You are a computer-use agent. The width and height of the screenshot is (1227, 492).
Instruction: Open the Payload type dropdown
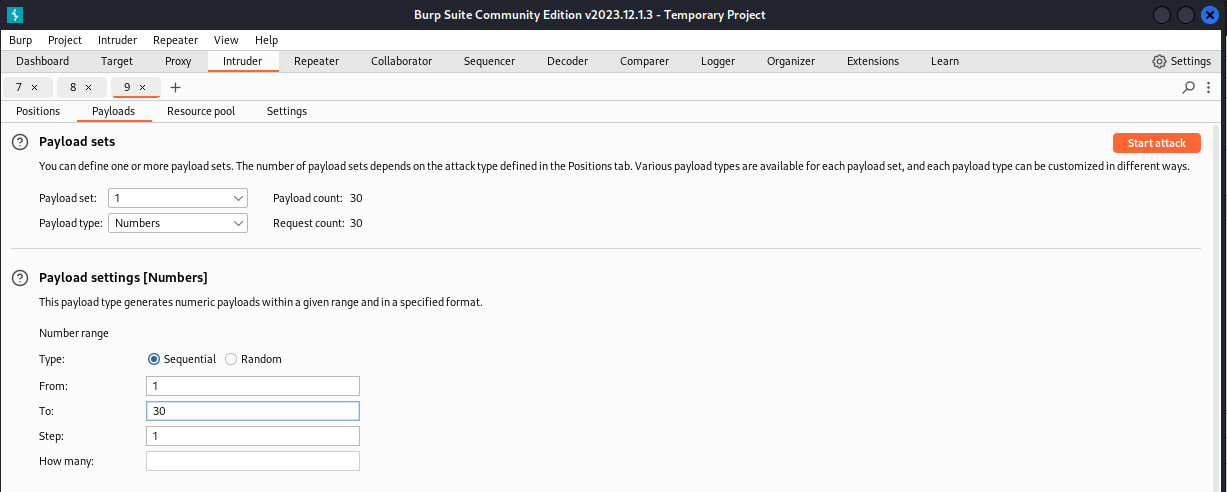[x=178, y=223]
